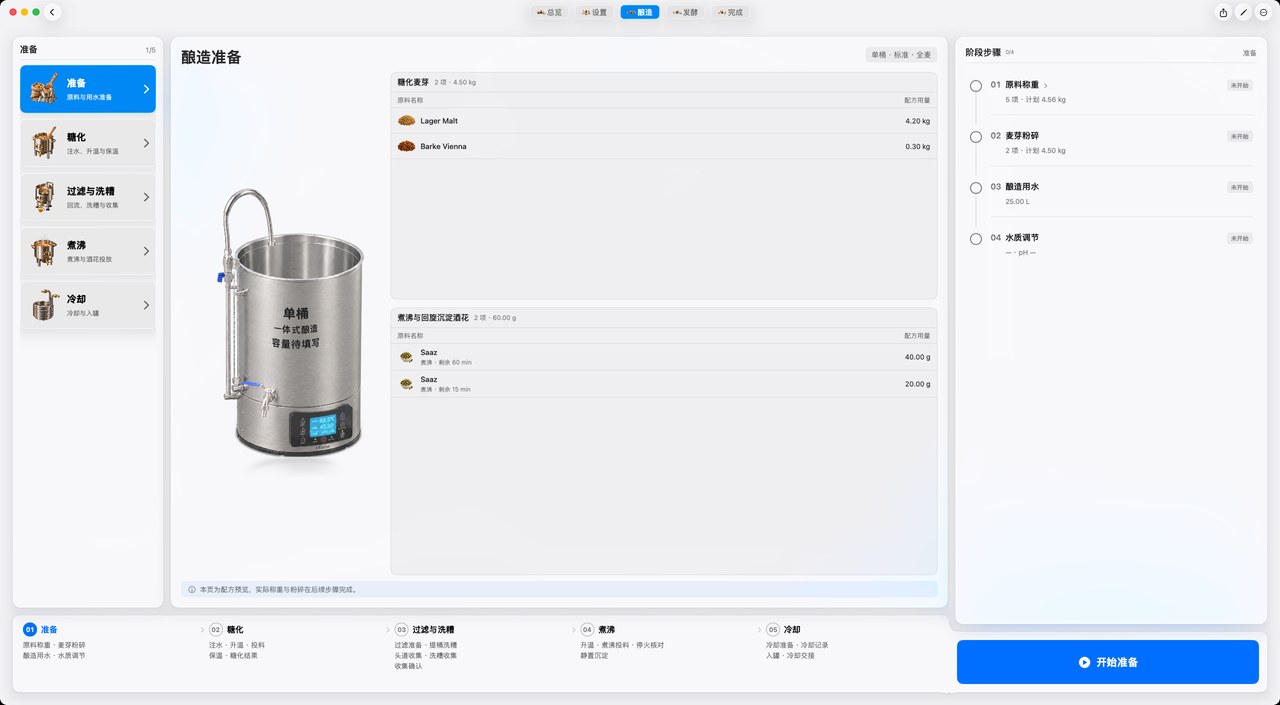Check the 水质调节 step circle

click(976, 239)
